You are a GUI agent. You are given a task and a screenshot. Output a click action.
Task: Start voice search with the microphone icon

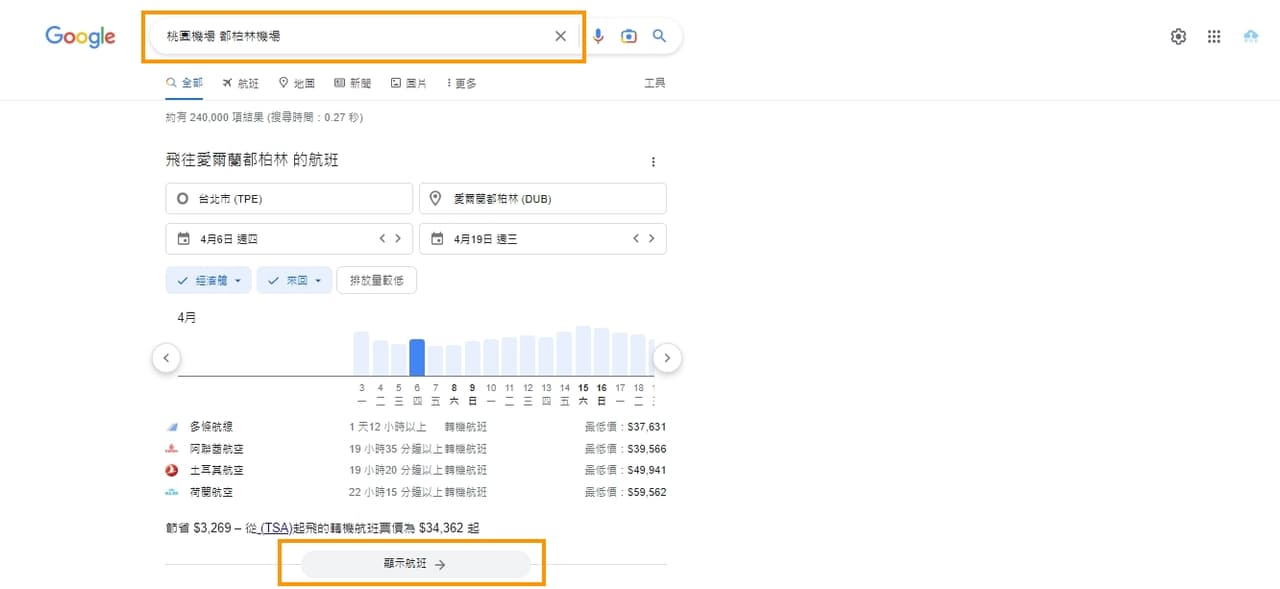pyautogui.click(x=598, y=36)
